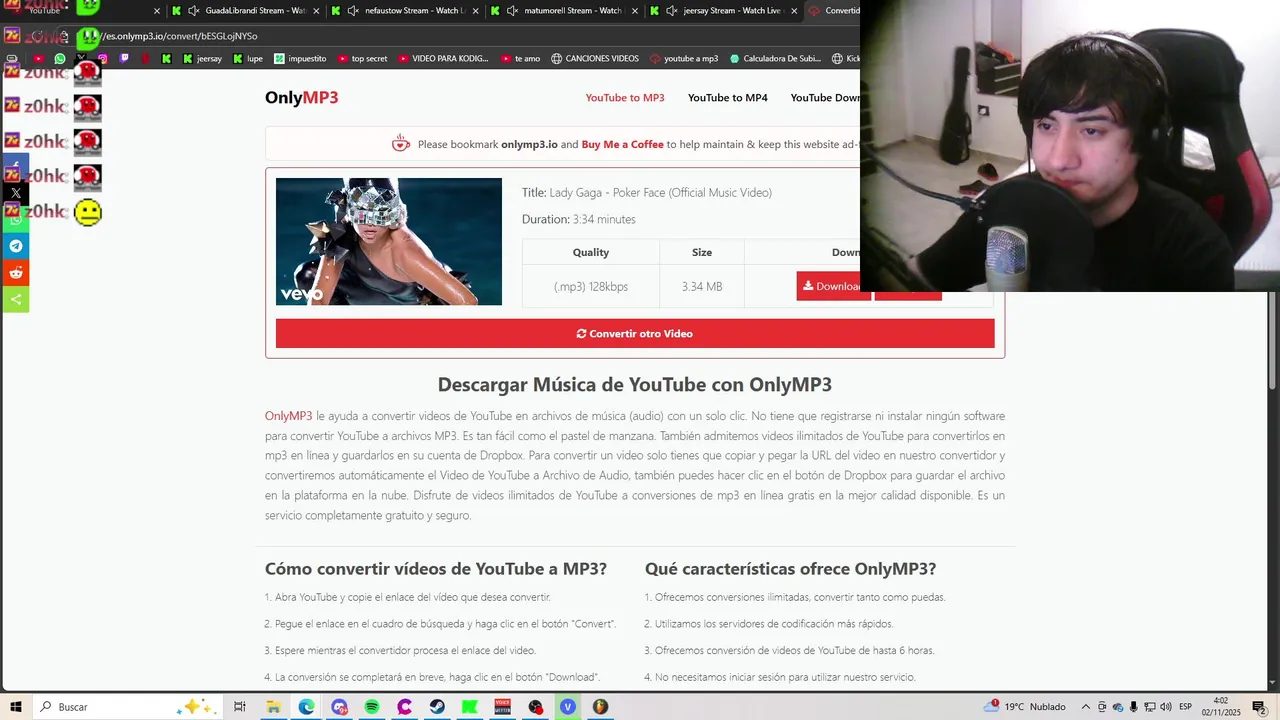Screen dimensions: 1280x720
Task: Switch to nefaustow Stream tab
Action: point(404,11)
